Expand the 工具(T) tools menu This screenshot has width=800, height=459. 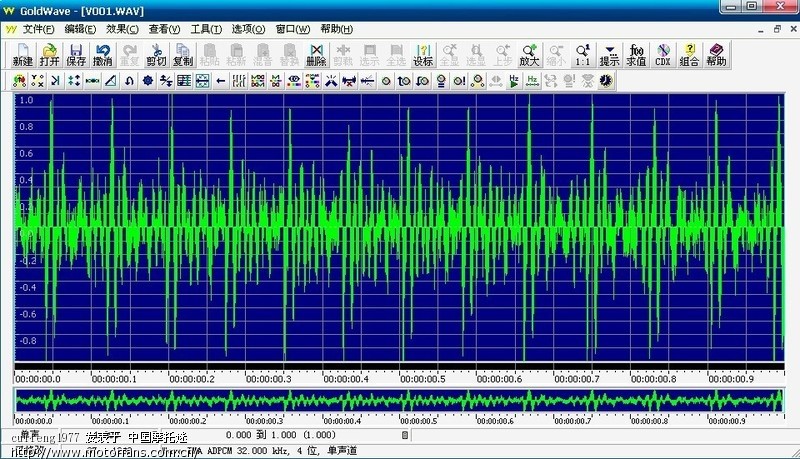[207, 29]
